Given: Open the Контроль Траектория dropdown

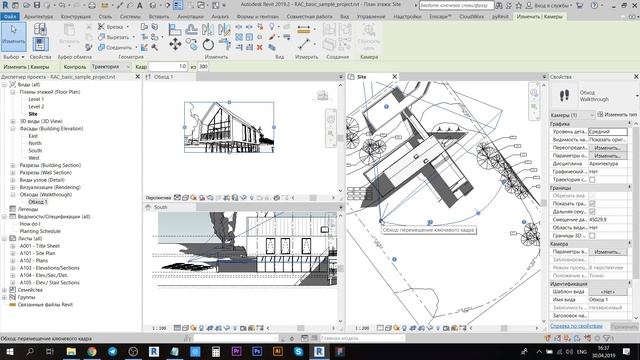Looking at the screenshot, I should (111, 67).
